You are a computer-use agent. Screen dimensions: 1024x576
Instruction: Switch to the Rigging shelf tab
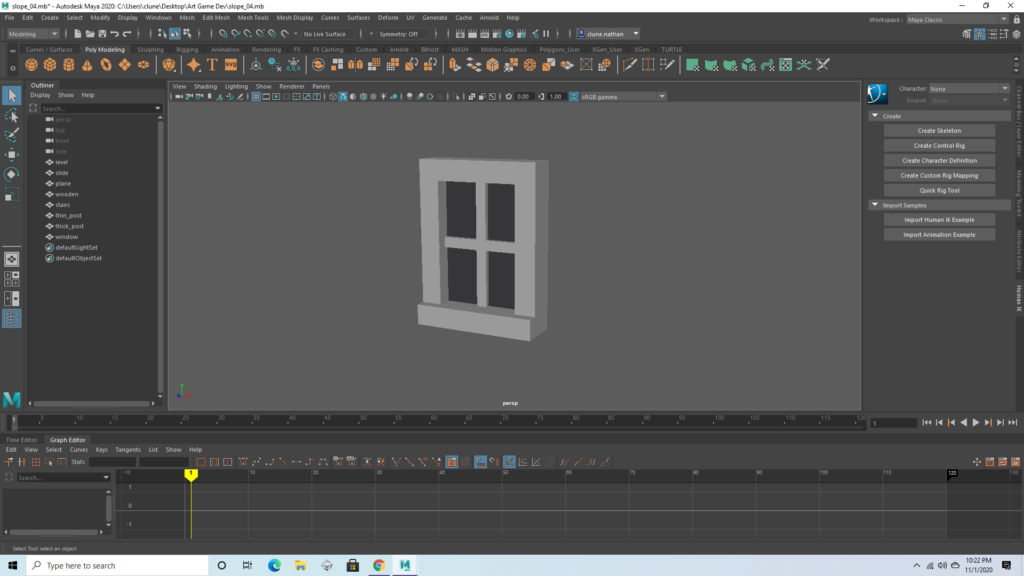[x=187, y=49]
